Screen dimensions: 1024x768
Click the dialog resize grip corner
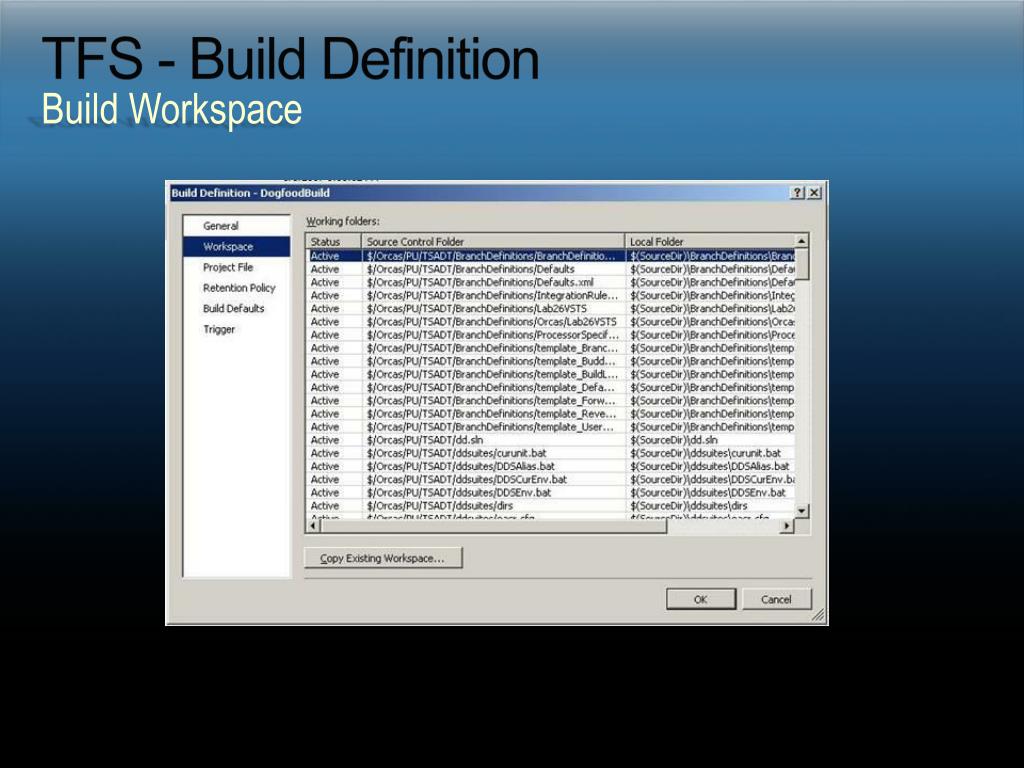818,615
